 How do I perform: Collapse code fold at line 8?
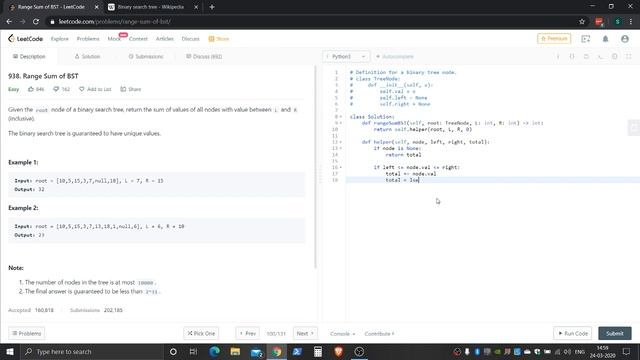point(341,117)
